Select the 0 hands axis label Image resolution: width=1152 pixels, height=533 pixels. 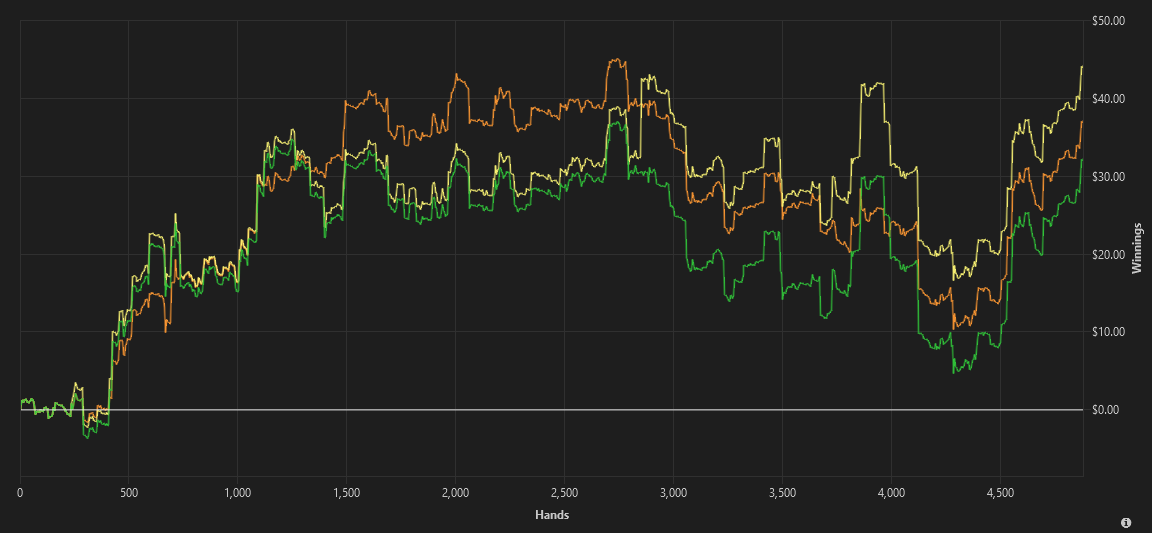[20, 492]
